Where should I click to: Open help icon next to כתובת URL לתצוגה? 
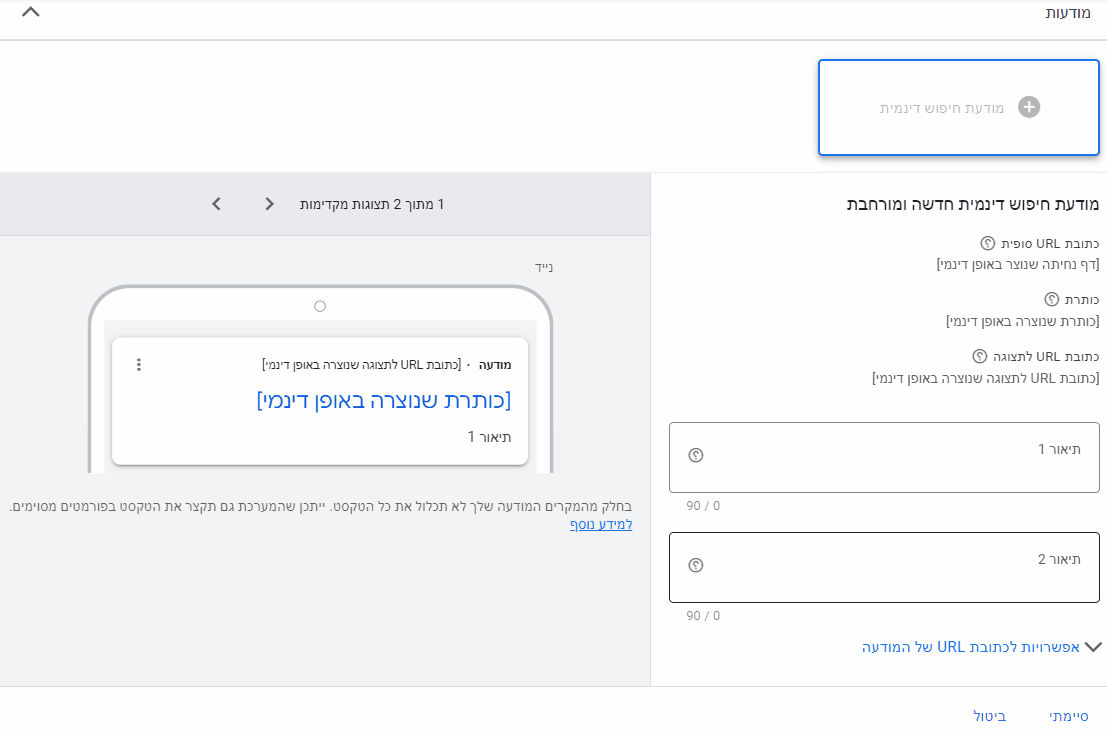[x=980, y=356]
